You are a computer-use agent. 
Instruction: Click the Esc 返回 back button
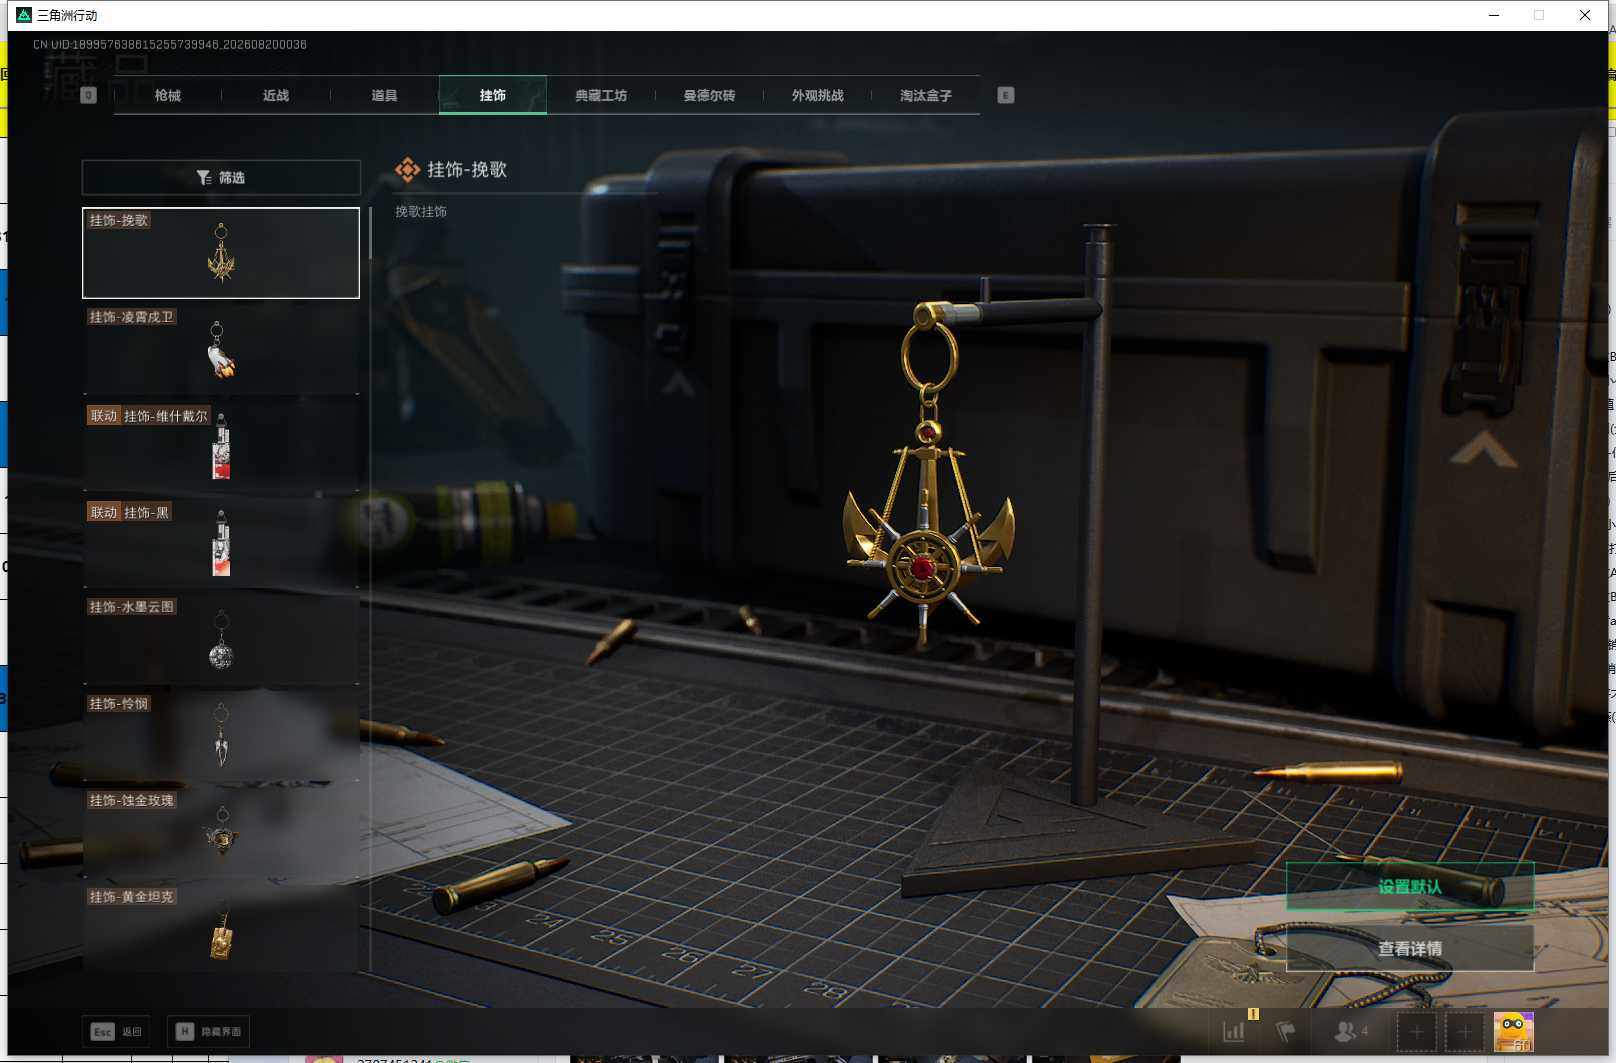pos(116,1031)
